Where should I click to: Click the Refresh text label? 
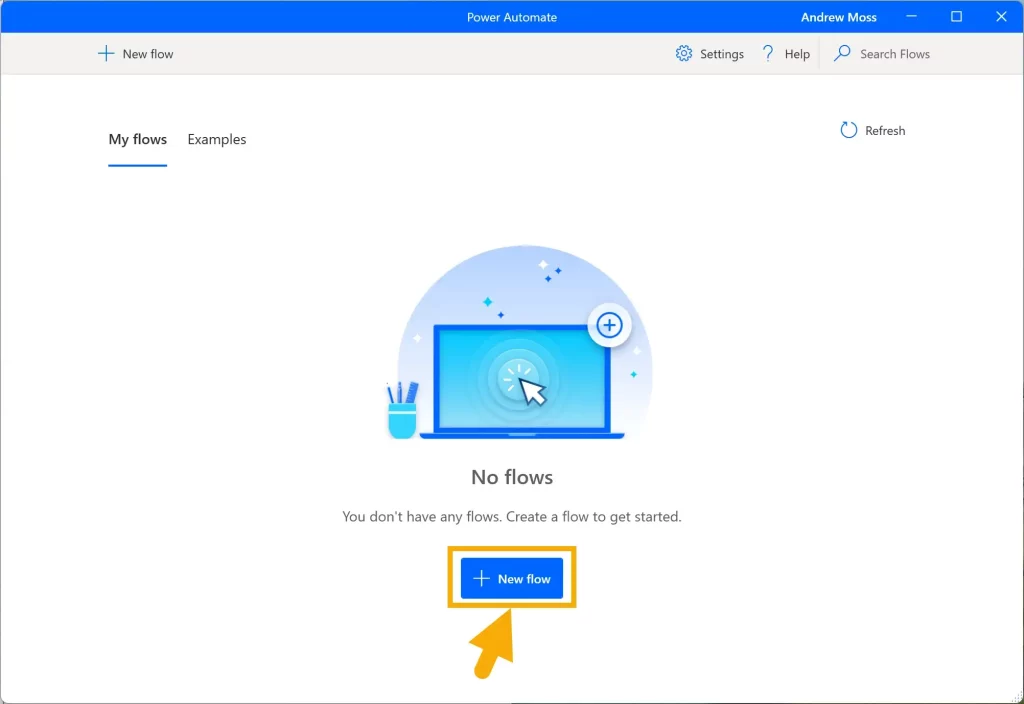pyautogui.click(x=885, y=131)
